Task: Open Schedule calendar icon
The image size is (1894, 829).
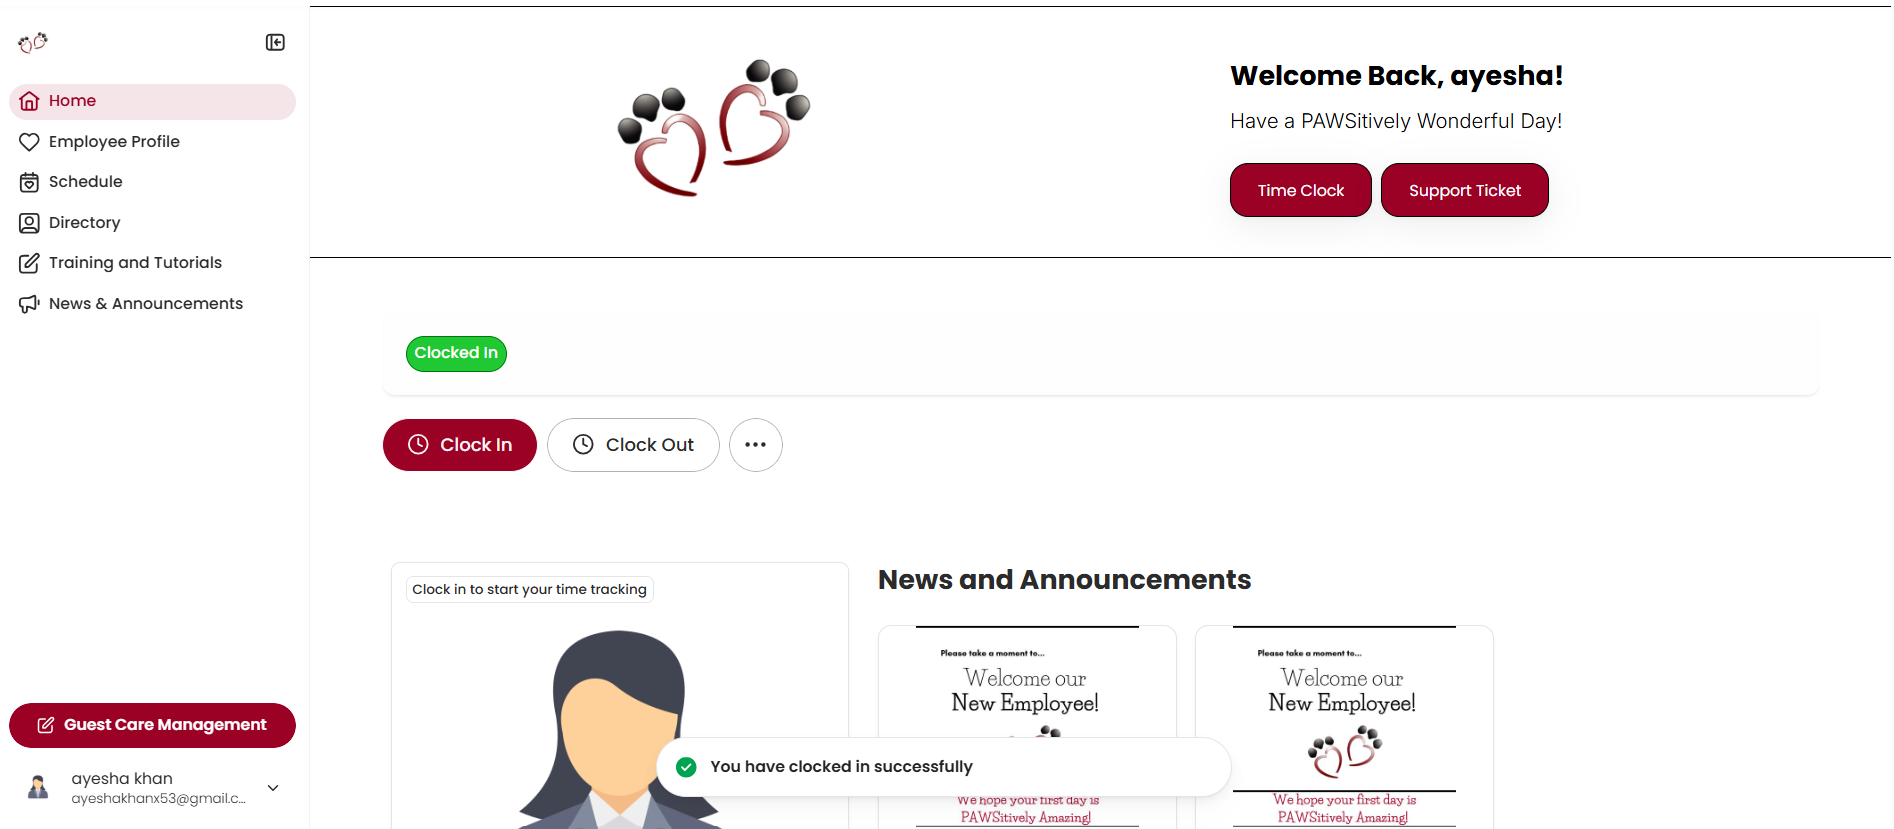Action: (x=29, y=182)
